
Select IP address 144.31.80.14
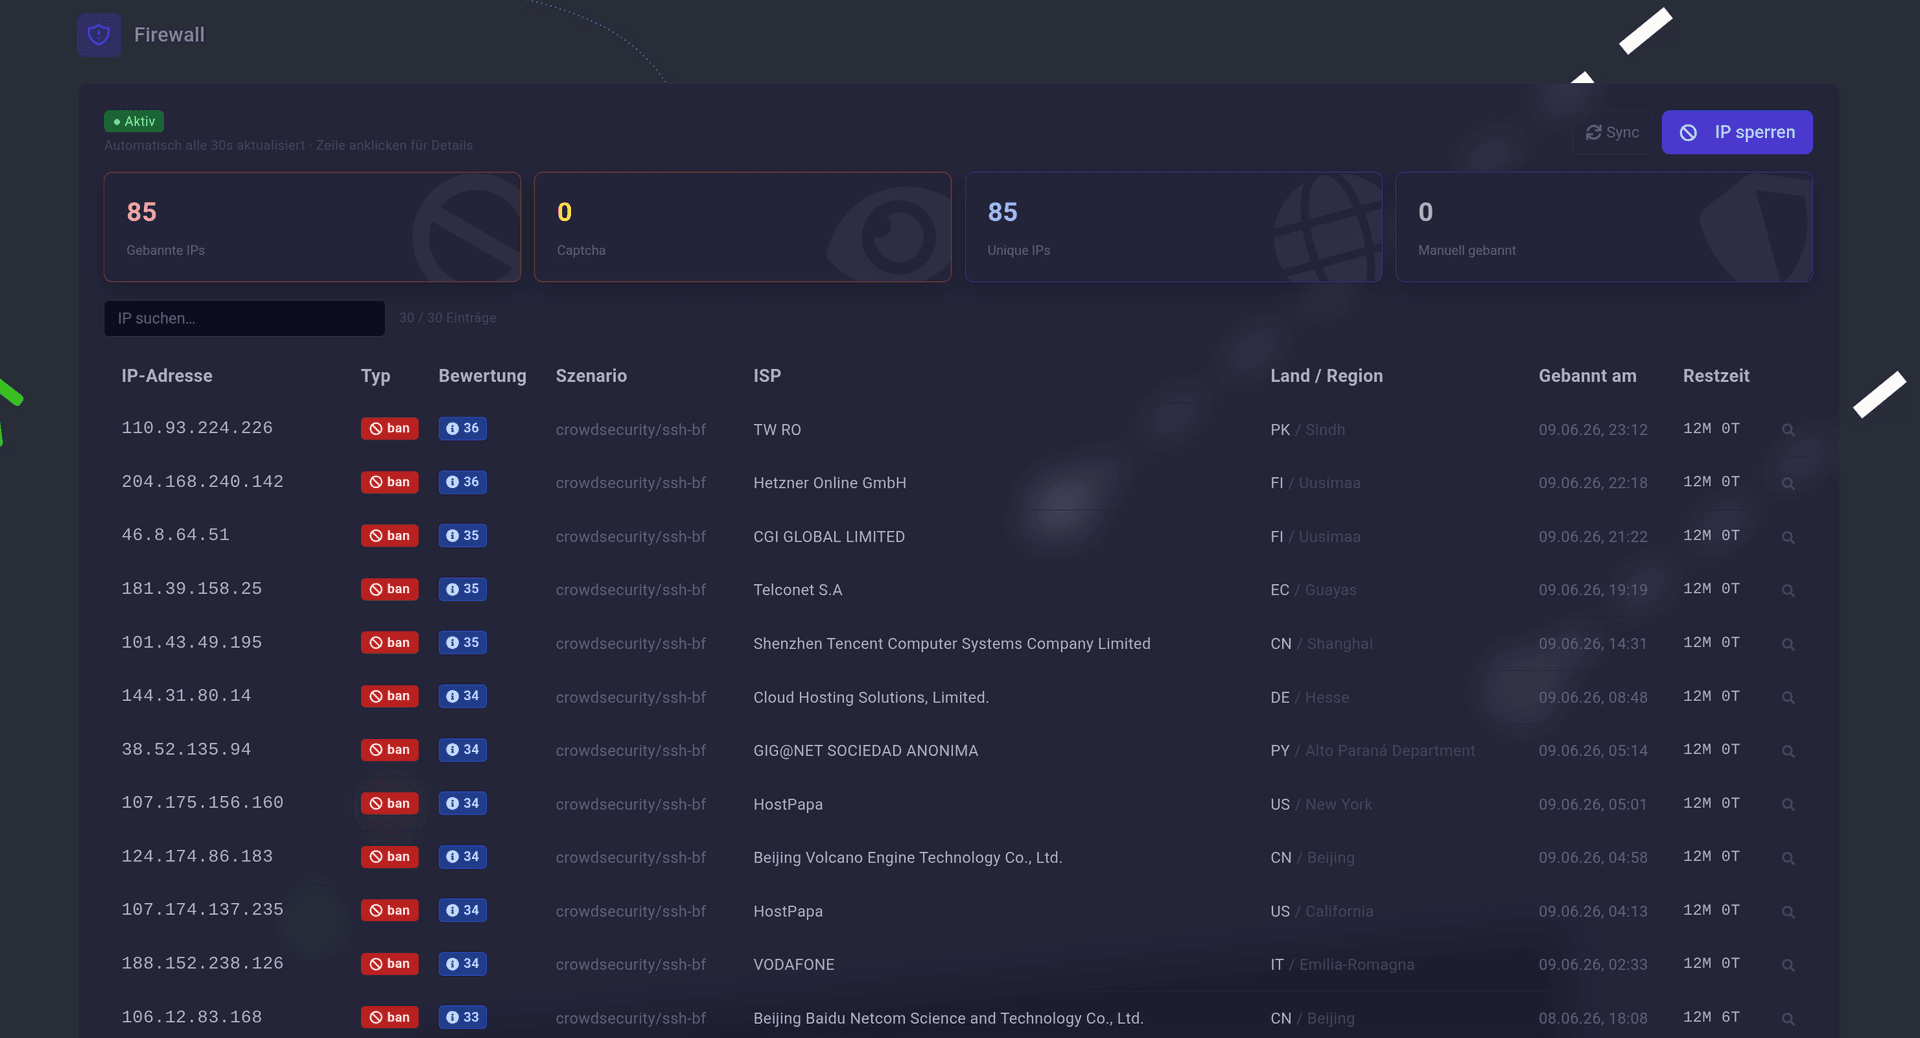(x=186, y=696)
